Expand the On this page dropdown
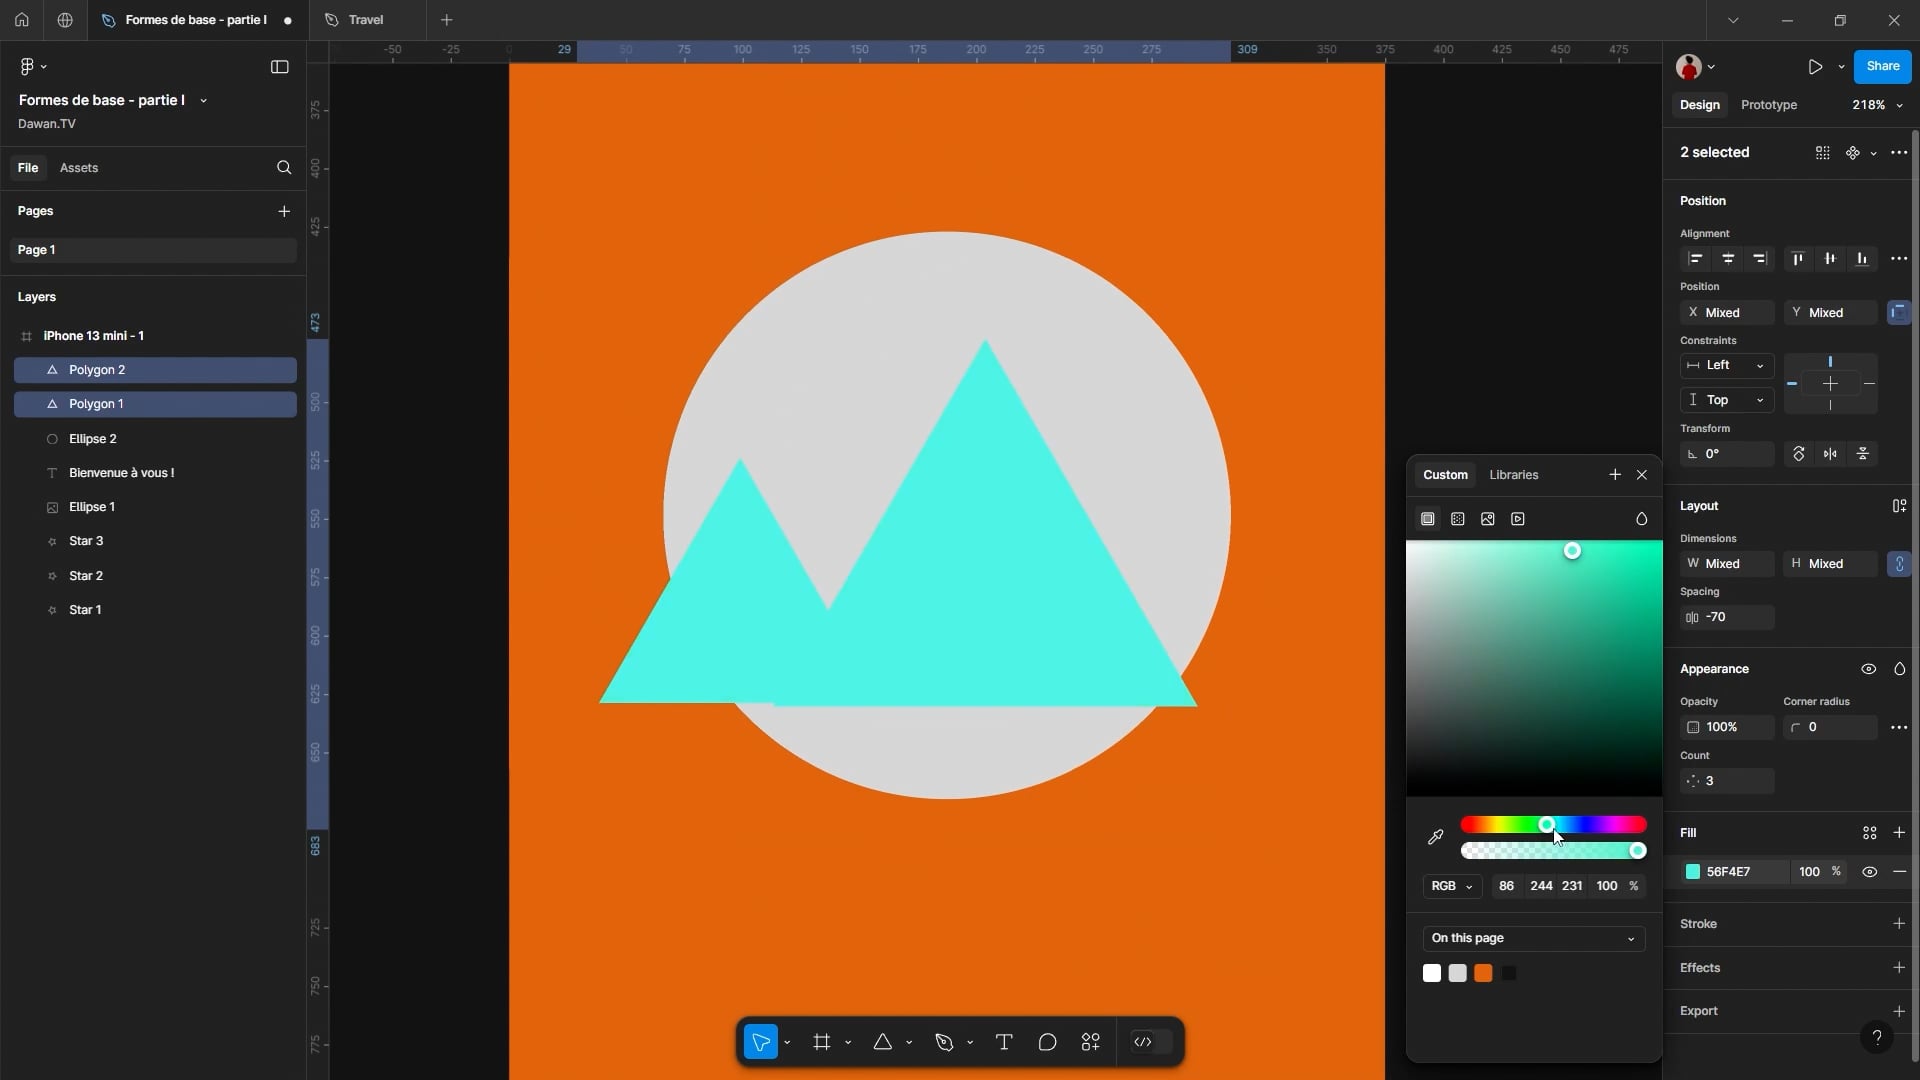The image size is (1920, 1080). tap(1533, 938)
